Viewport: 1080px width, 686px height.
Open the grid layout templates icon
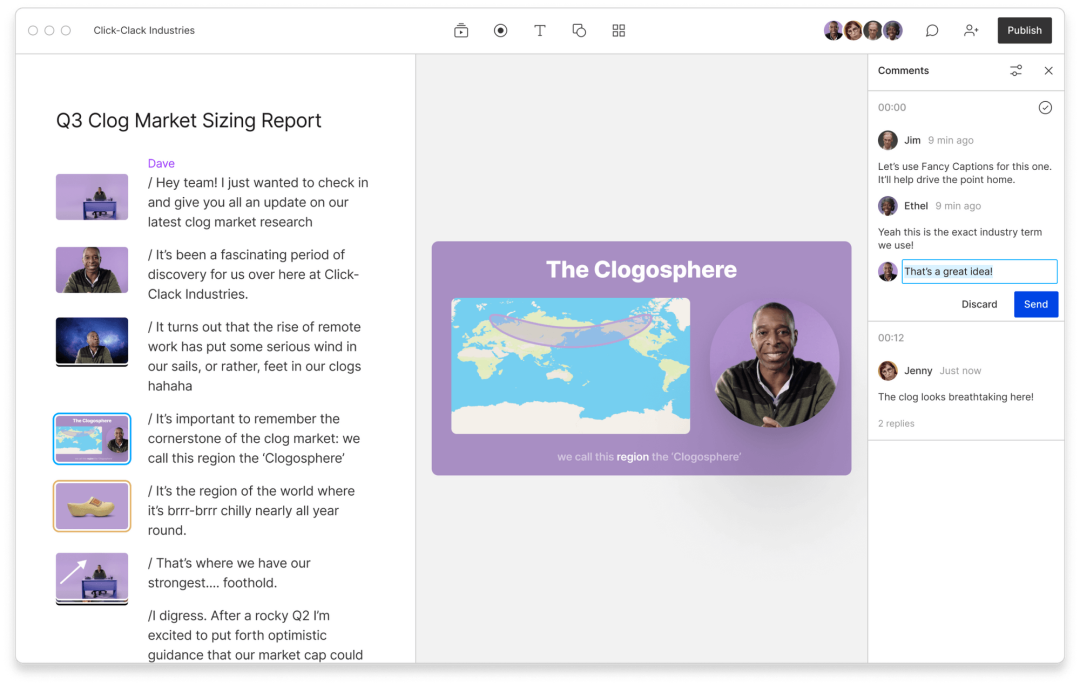tap(619, 30)
